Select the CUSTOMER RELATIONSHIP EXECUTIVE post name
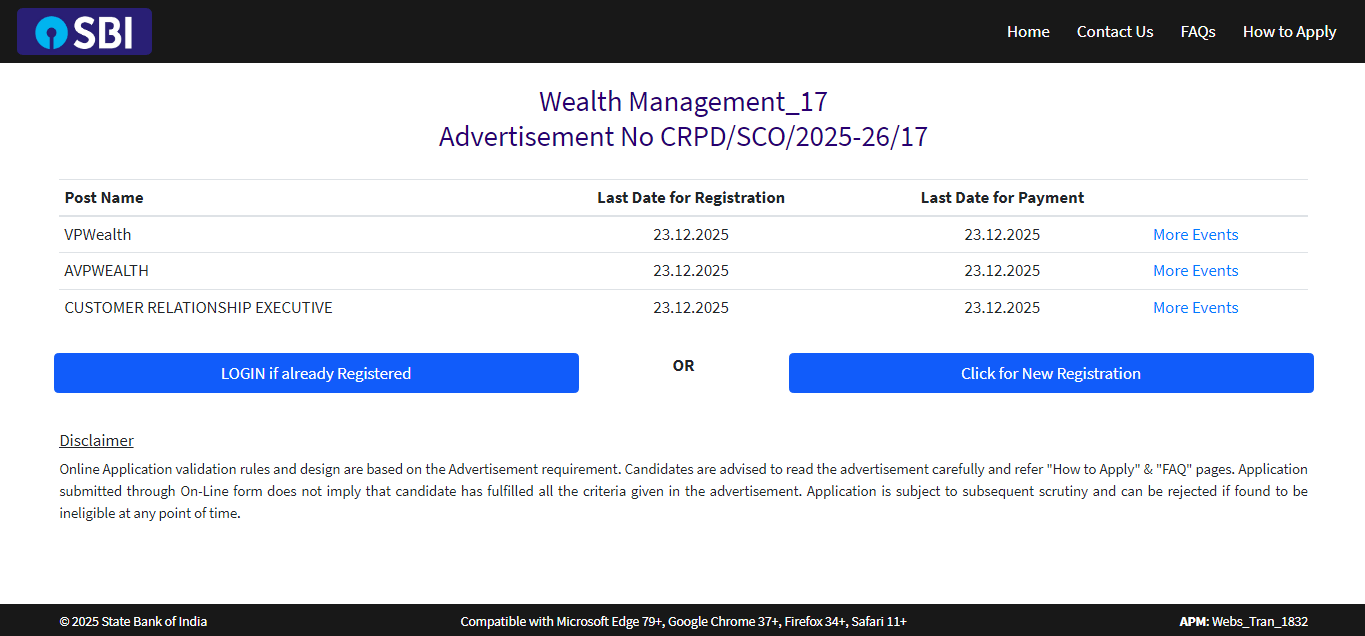 pos(198,307)
